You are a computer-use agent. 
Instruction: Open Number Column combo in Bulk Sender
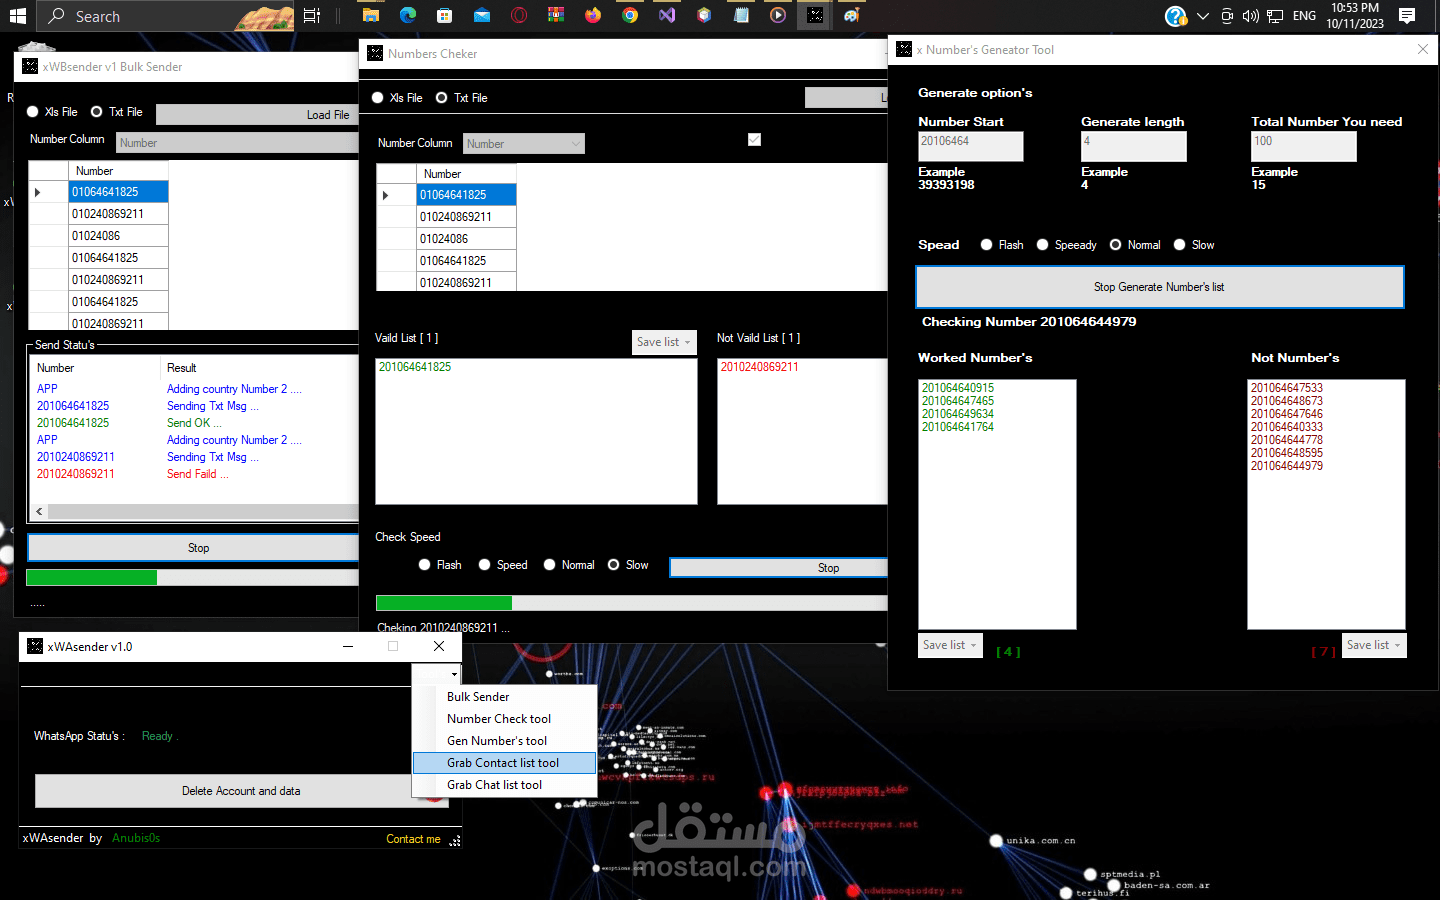(x=237, y=143)
